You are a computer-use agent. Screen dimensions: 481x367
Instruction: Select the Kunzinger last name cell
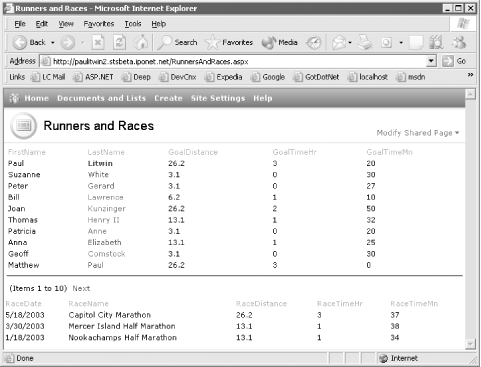[107, 209]
